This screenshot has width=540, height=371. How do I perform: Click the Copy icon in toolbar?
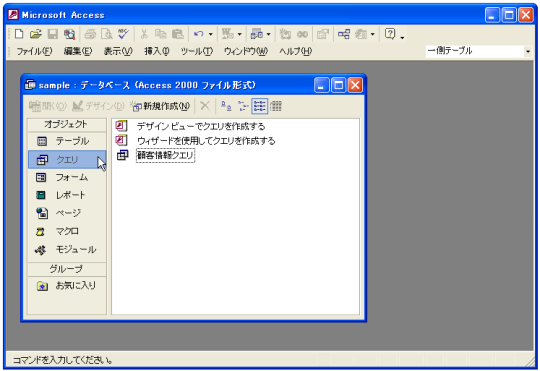tap(160, 34)
